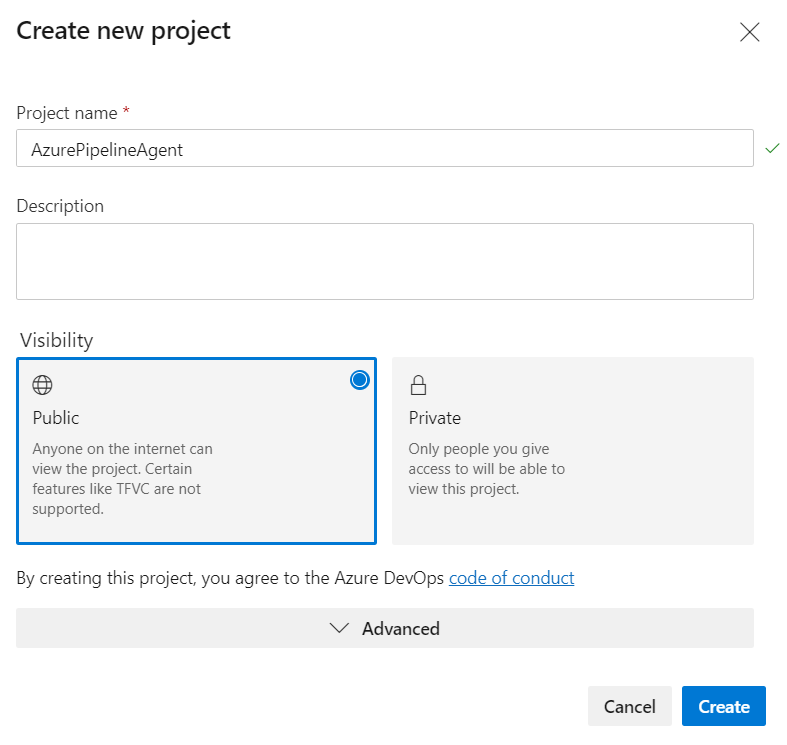
Task: Click the lock icon in the Private card
Action: (x=418, y=385)
